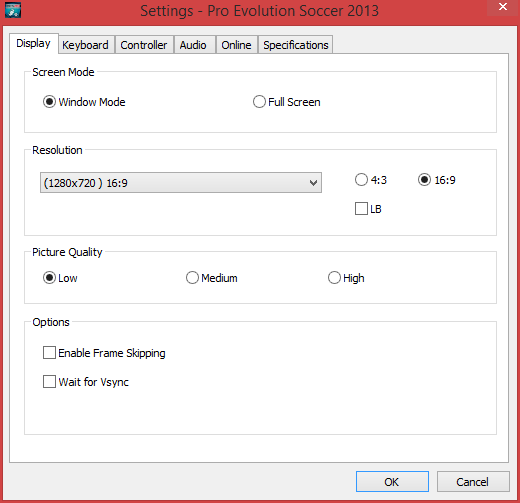Select the Online tab
This screenshot has height=503, width=520.
pyautogui.click(x=236, y=45)
